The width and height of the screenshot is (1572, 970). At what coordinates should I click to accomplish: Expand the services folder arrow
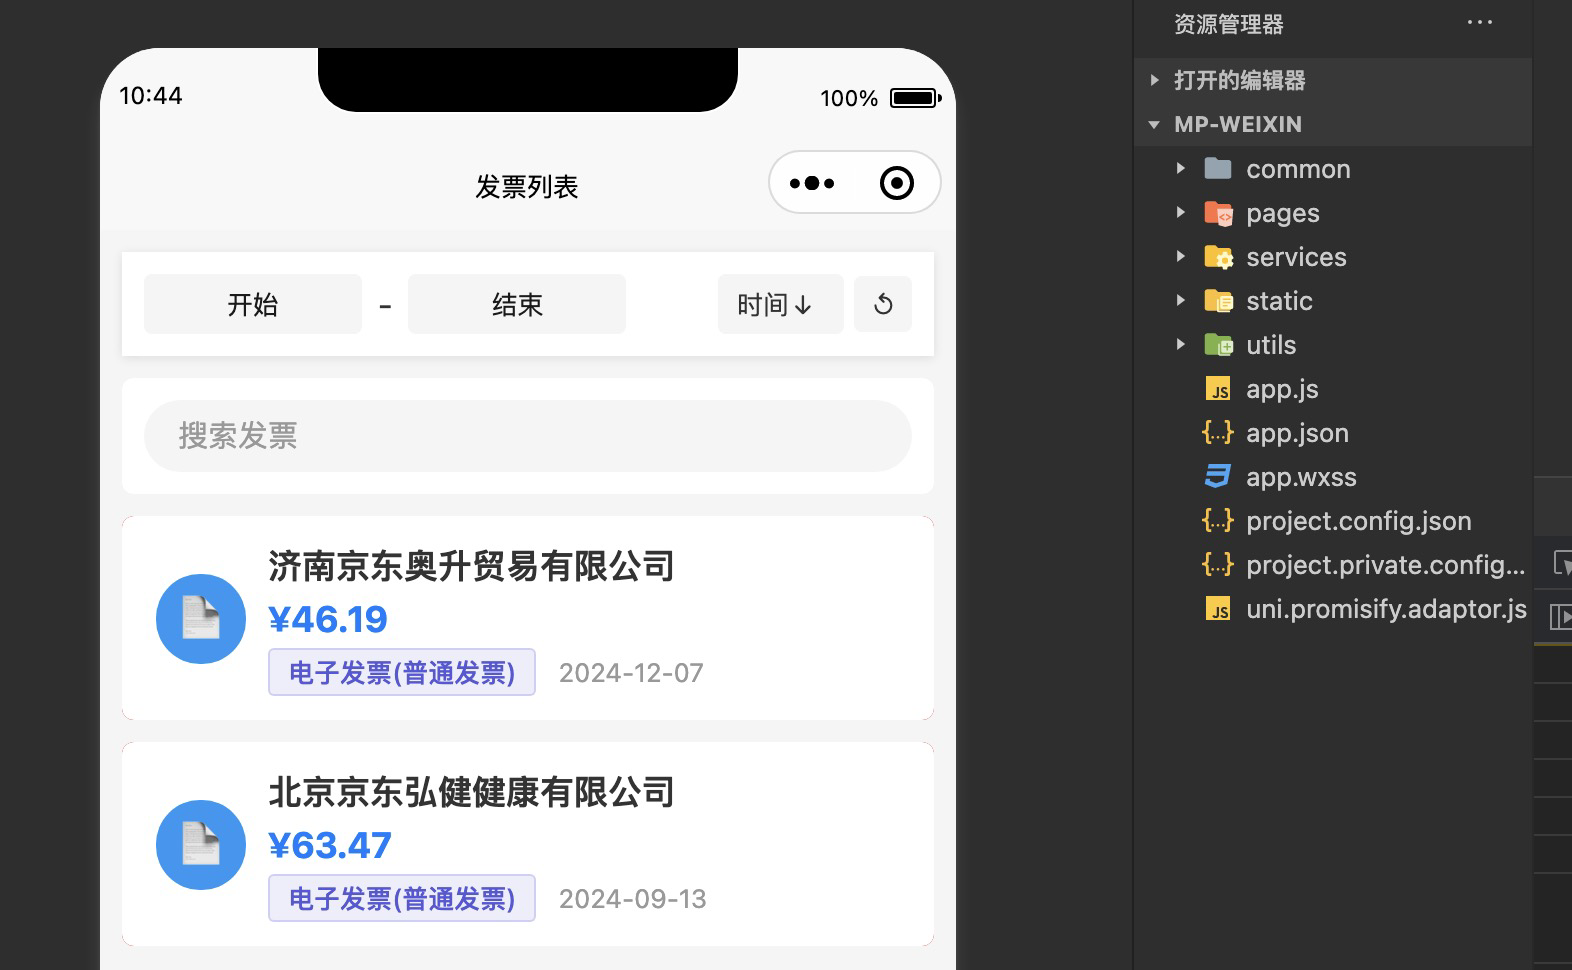1181,256
